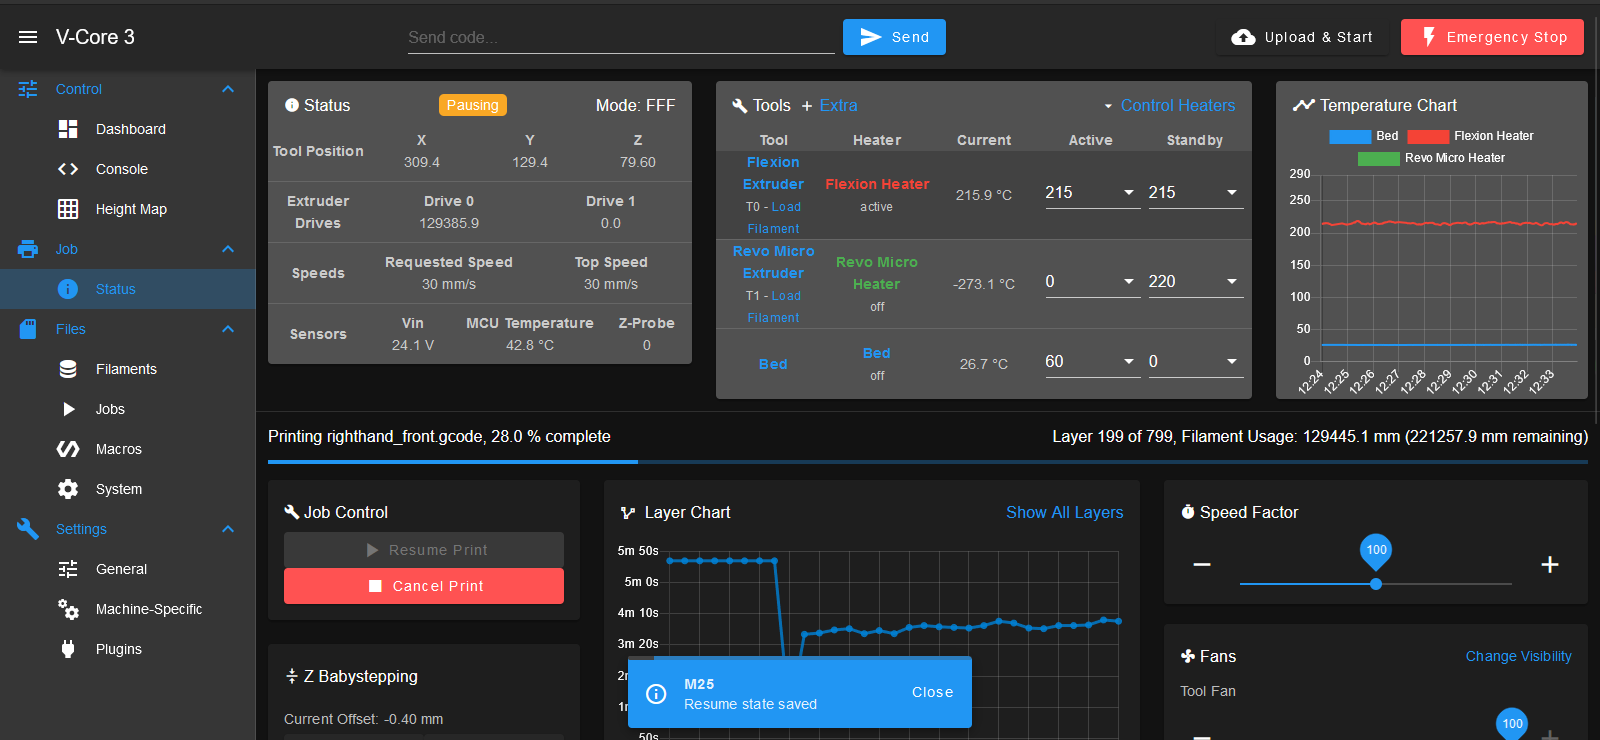The height and width of the screenshot is (740, 1600).
Task: Click the Status info icon in sidebar
Action: point(68,289)
